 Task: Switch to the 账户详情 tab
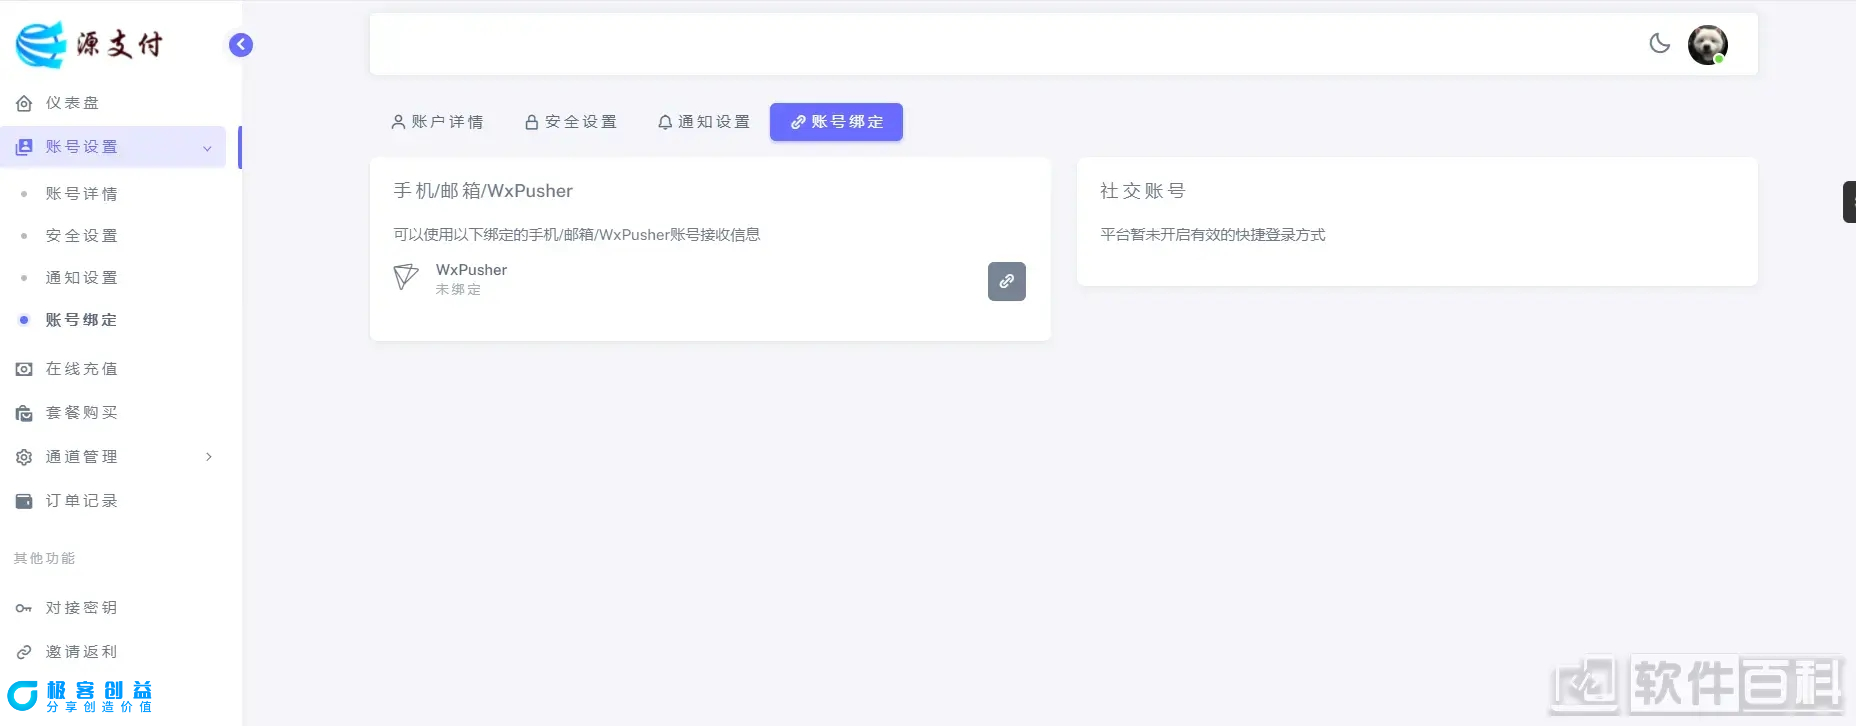pyautogui.click(x=437, y=122)
